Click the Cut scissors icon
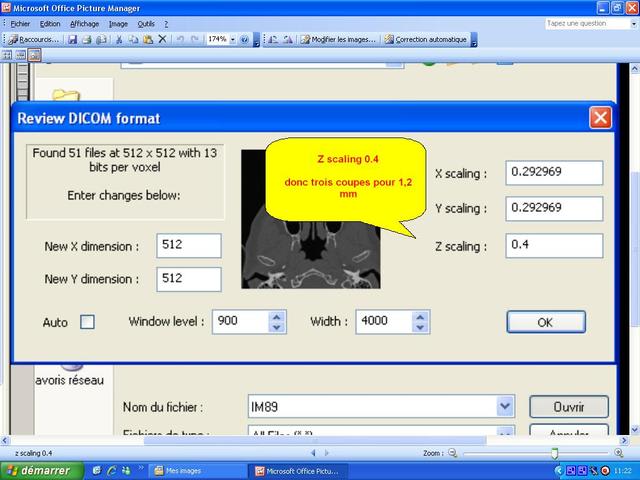The width and height of the screenshot is (640, 480). [x=119, y=40]
